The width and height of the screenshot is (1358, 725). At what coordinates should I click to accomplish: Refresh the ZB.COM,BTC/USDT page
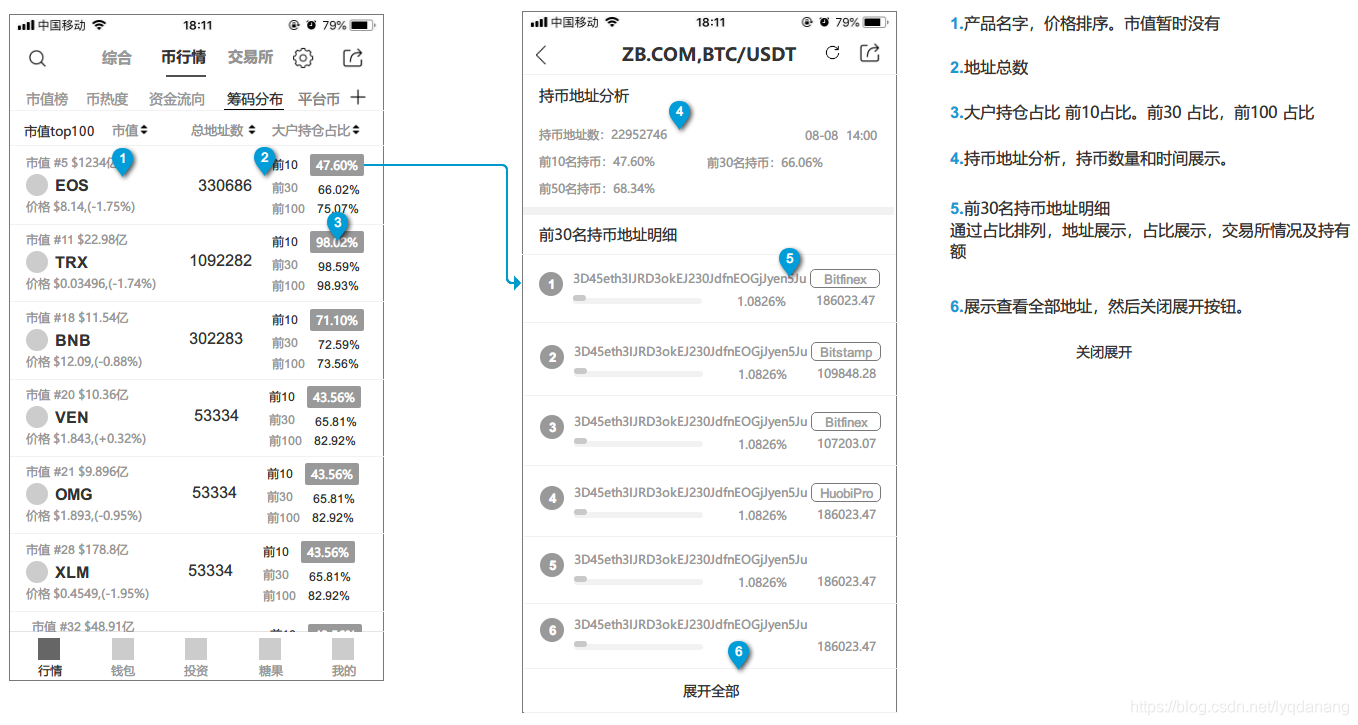pyautogui.click(x=832, y=53)
